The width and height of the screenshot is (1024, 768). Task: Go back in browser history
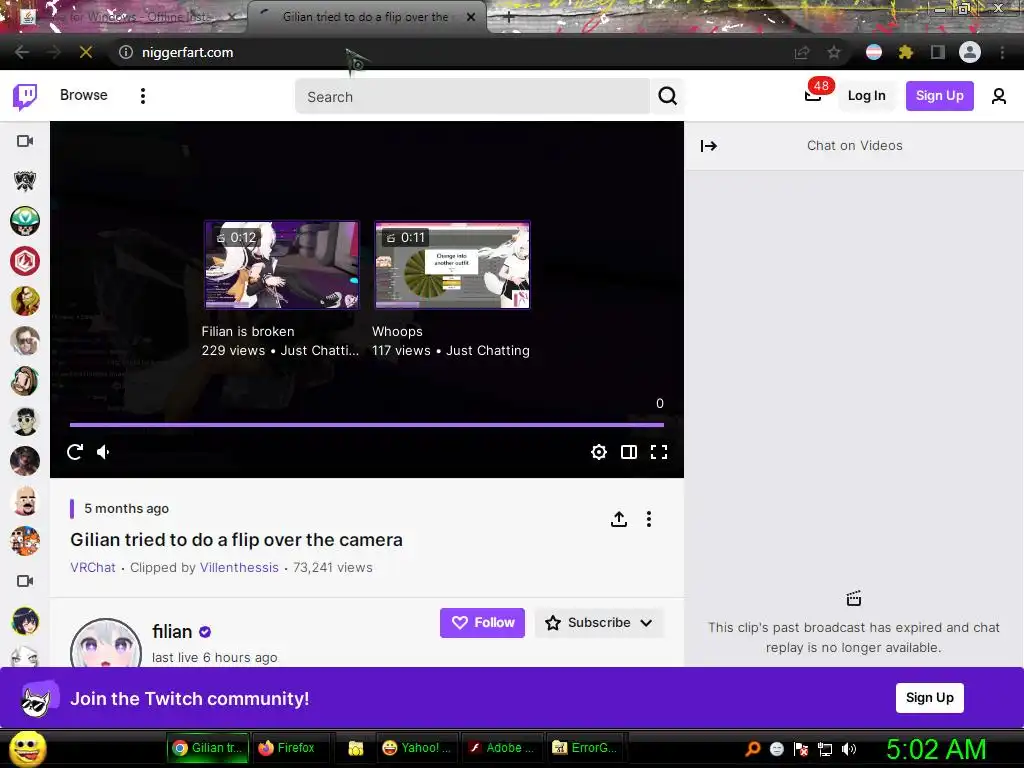22,52
